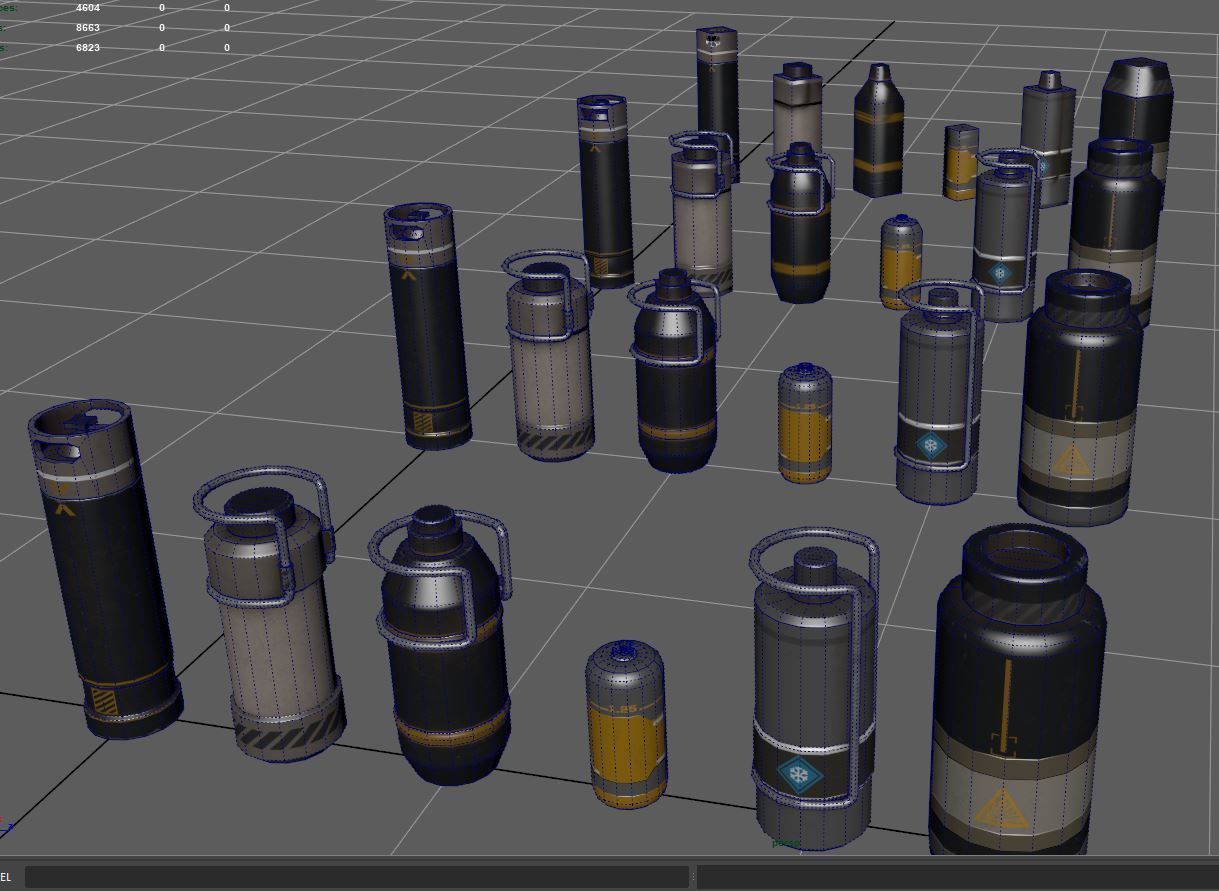The width and height of the screenshot is (1219, 891).
Task: Click the 4604 poly count value
Action: [x=88, y=8]
